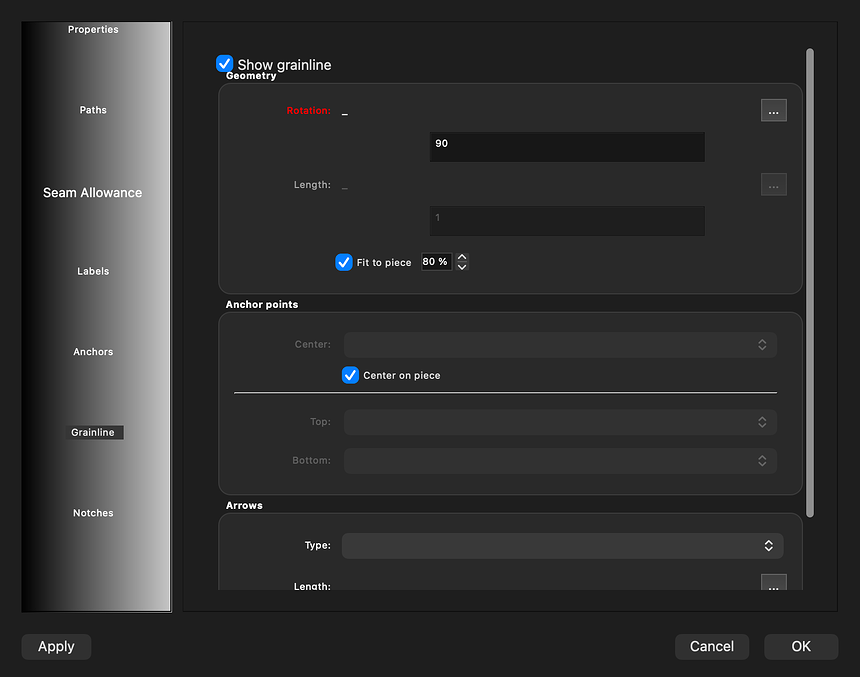Click the Fit to piece percentage field
Screen dimensions: 860x677
pos(437,262)
